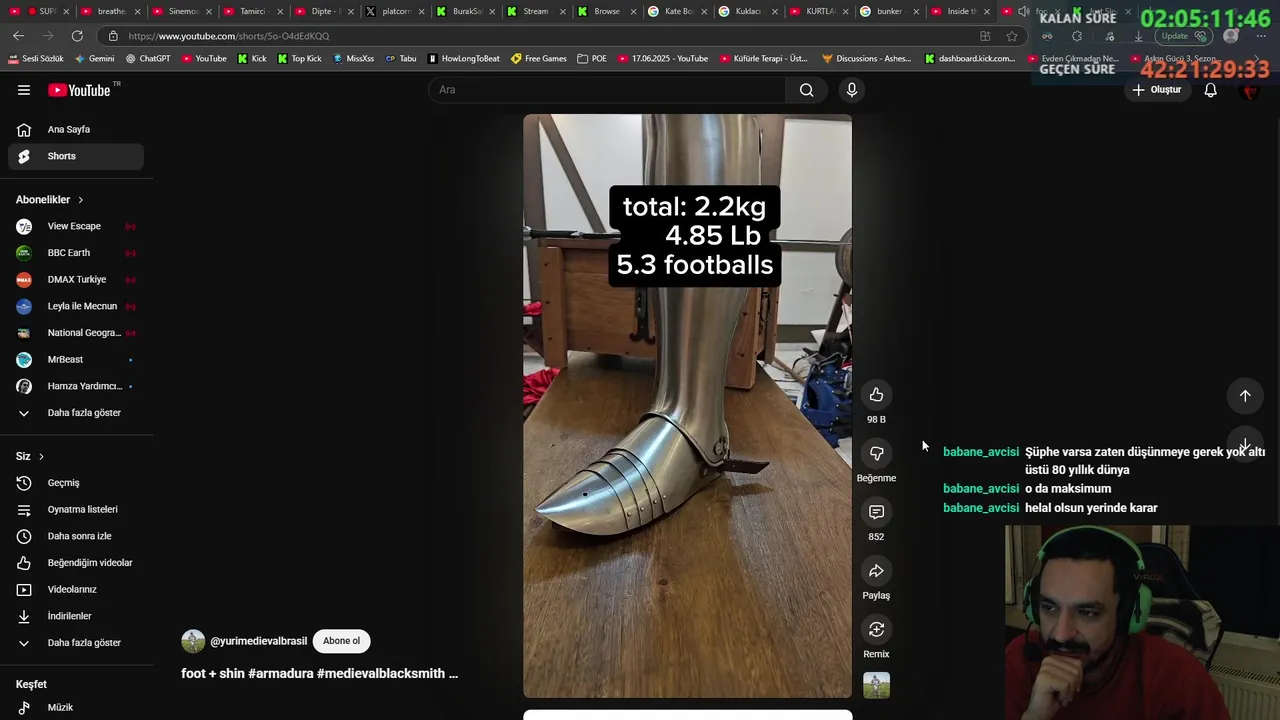Open Leyla ile Mecnun channel
The width and height of the screenshot is (1280, 720).
click(x=76, y=306)
